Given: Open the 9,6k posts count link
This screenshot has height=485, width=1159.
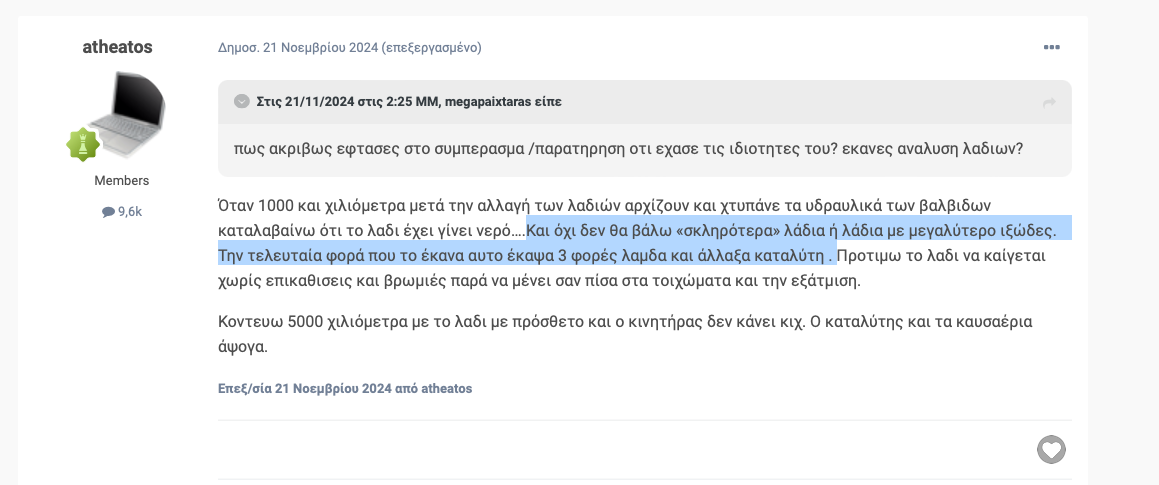Looking at the screenshot, I should pos(122,211).
